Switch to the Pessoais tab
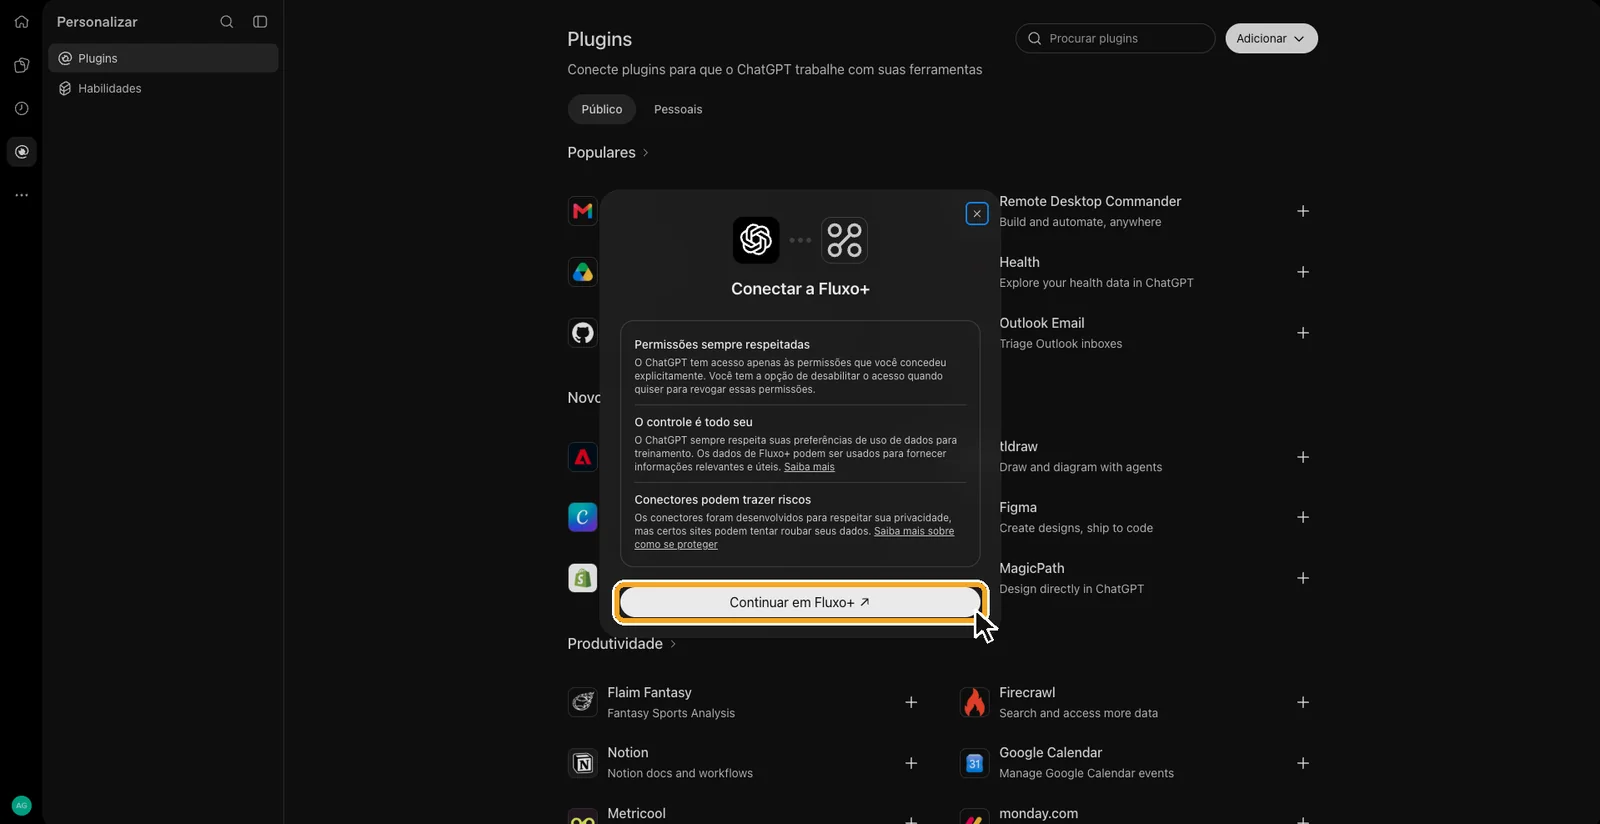Viewport: 1600px width, 824px height. 678,109
